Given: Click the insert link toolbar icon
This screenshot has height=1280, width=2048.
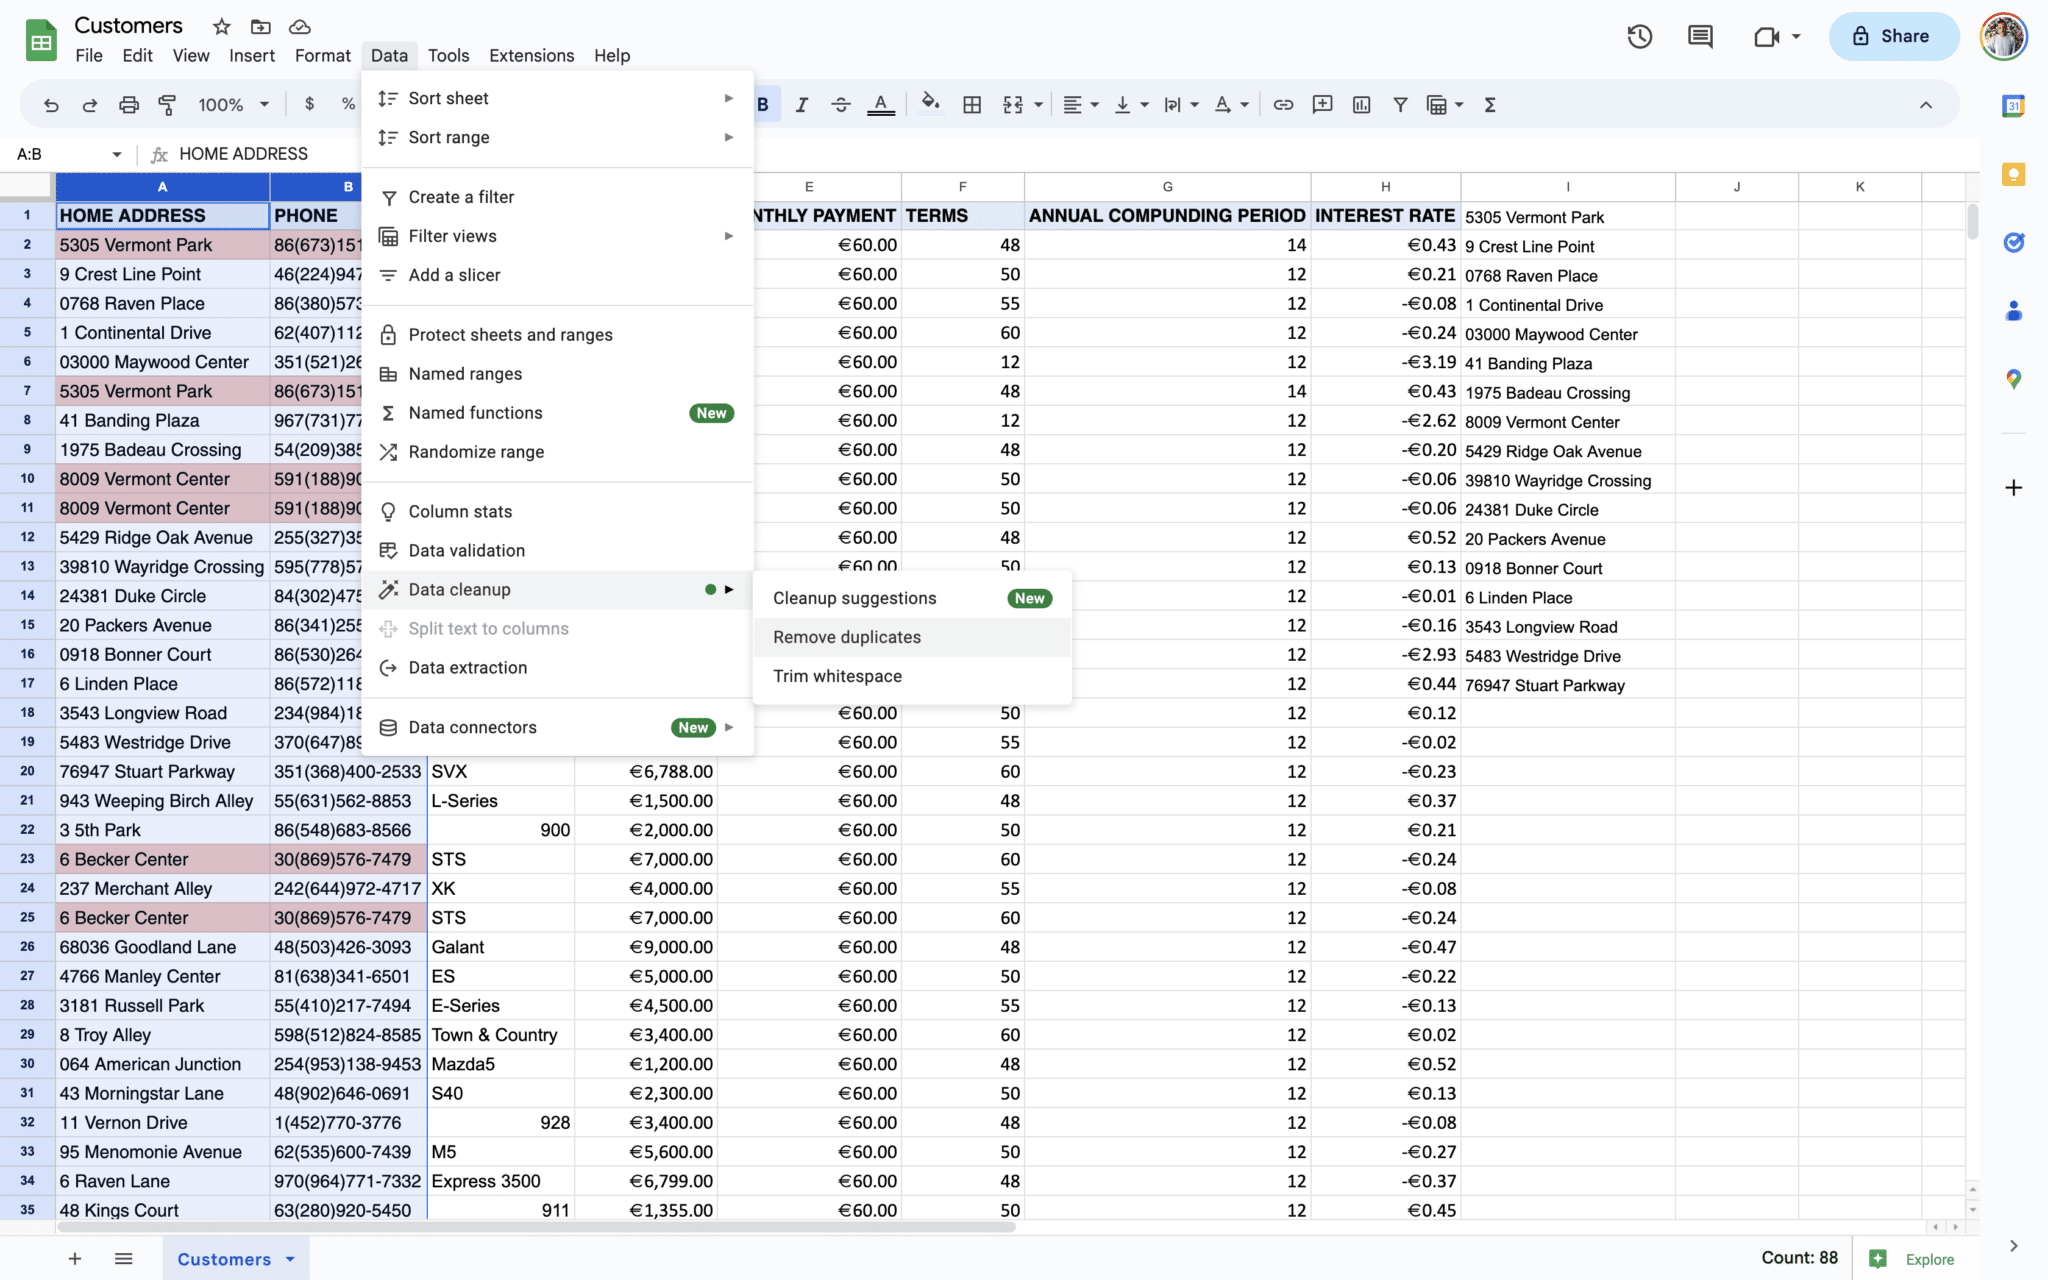Looking at the screenshot, I should coord(1283,105).
